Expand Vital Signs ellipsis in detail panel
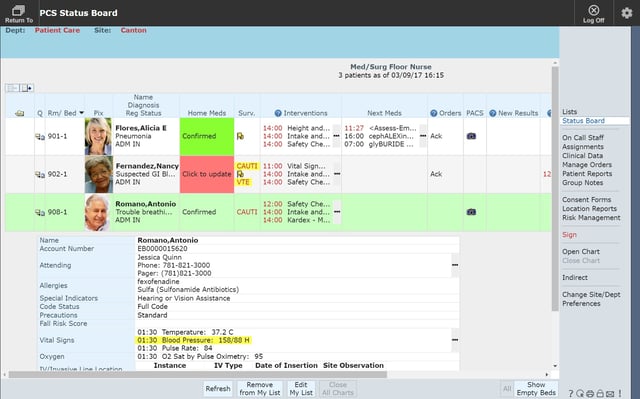Screen dimensions: 640x399 455,340
